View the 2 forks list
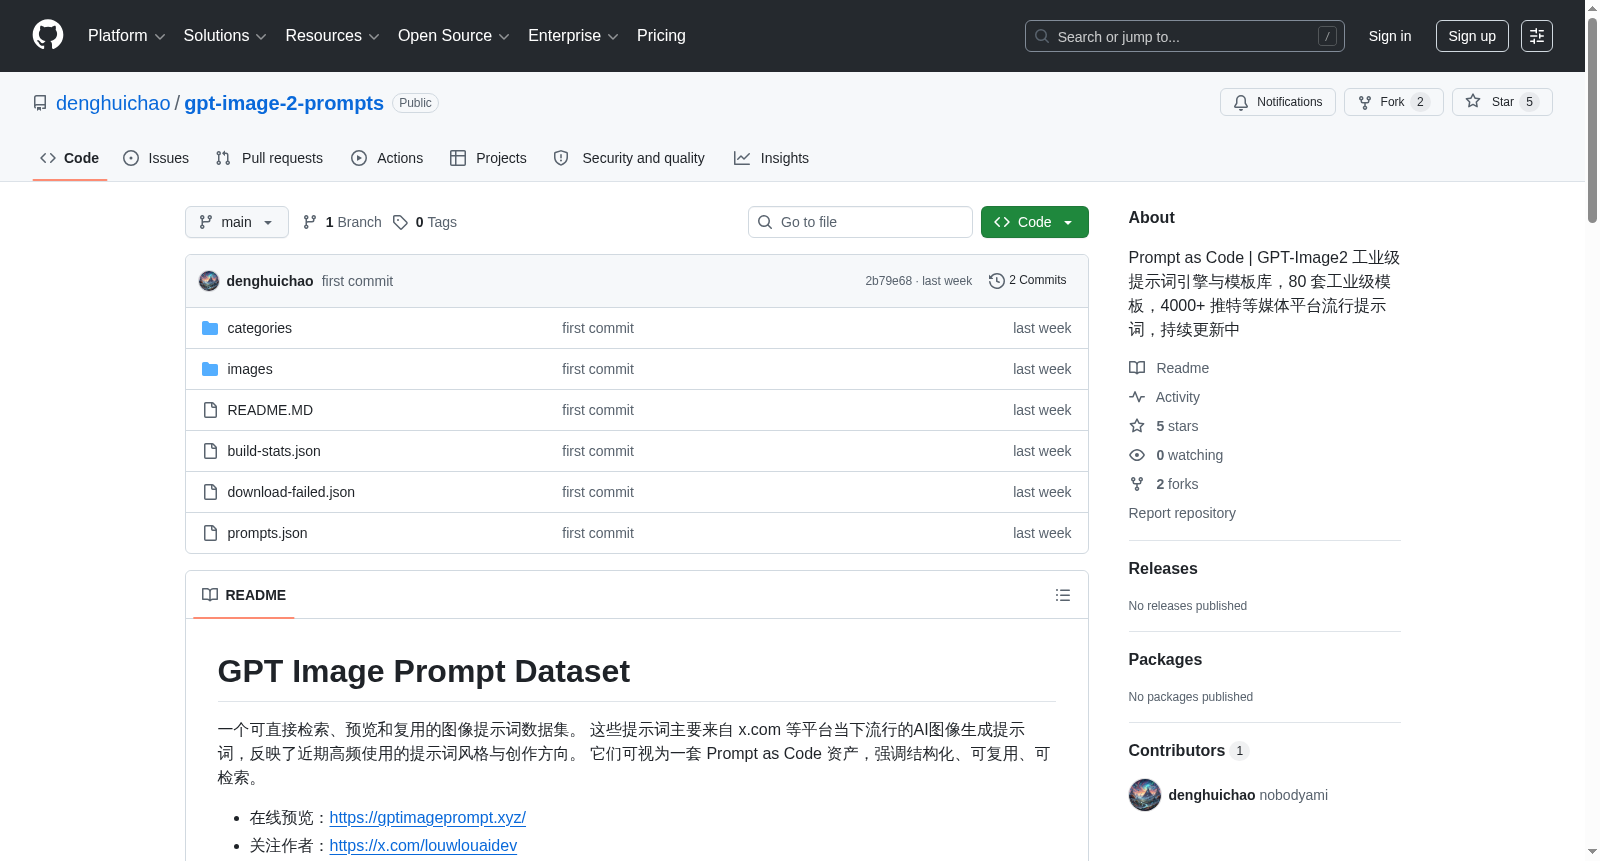The image size is (1600, 861). point(1165,484)
